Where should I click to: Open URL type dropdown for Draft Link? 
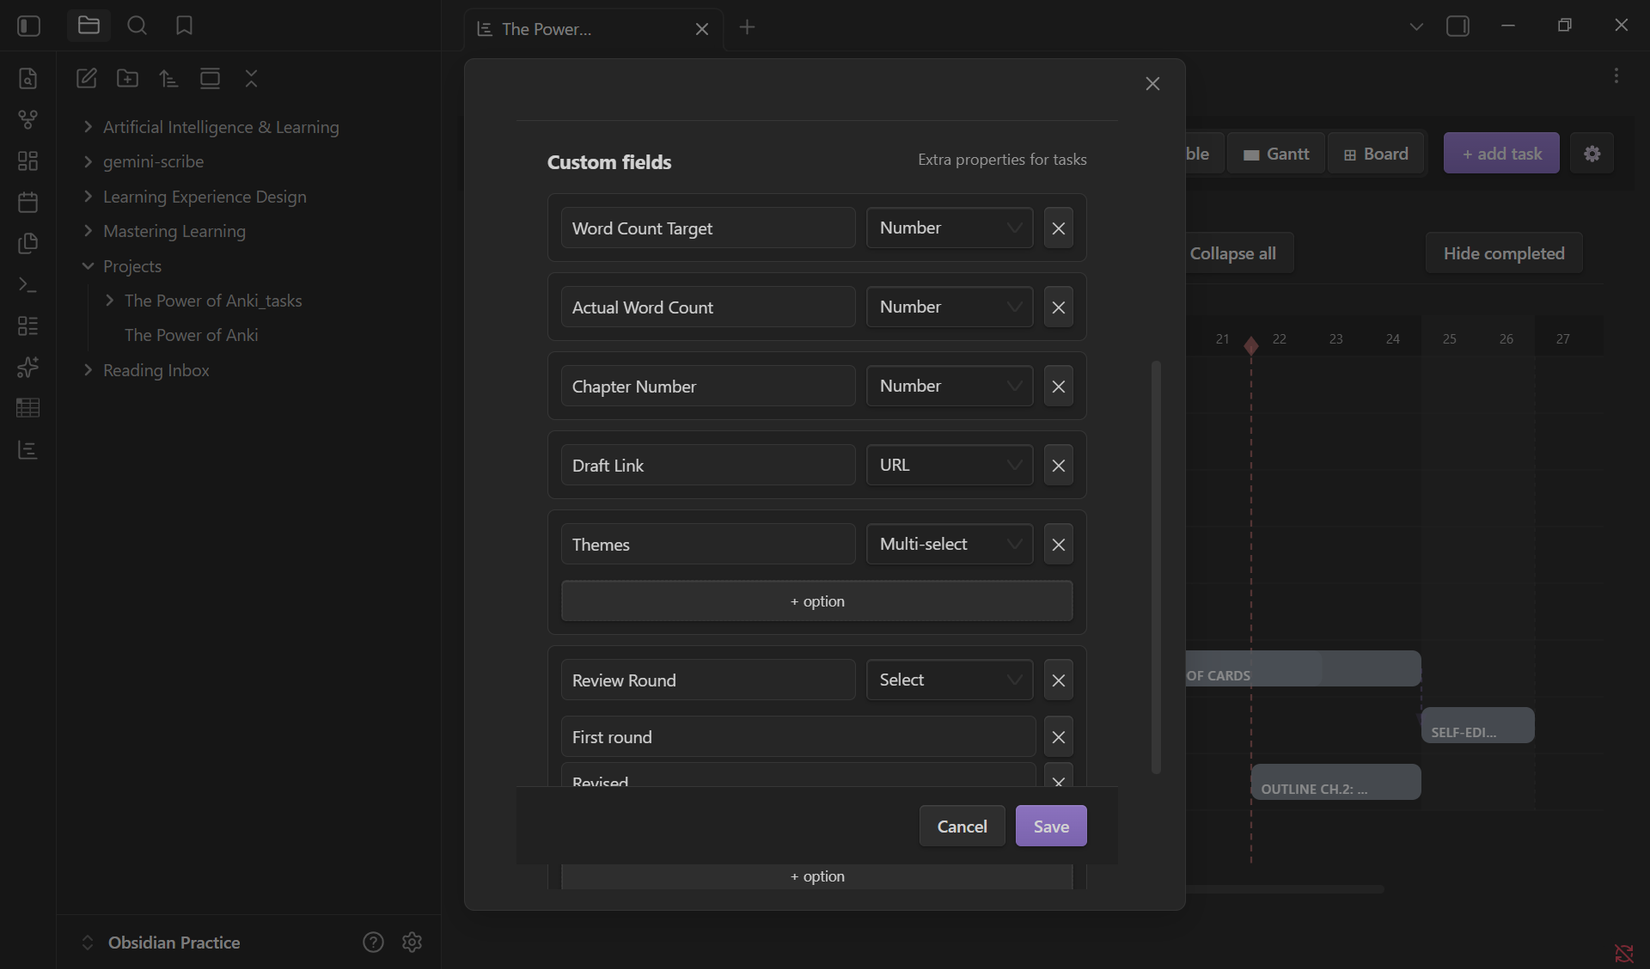point(949,465)
